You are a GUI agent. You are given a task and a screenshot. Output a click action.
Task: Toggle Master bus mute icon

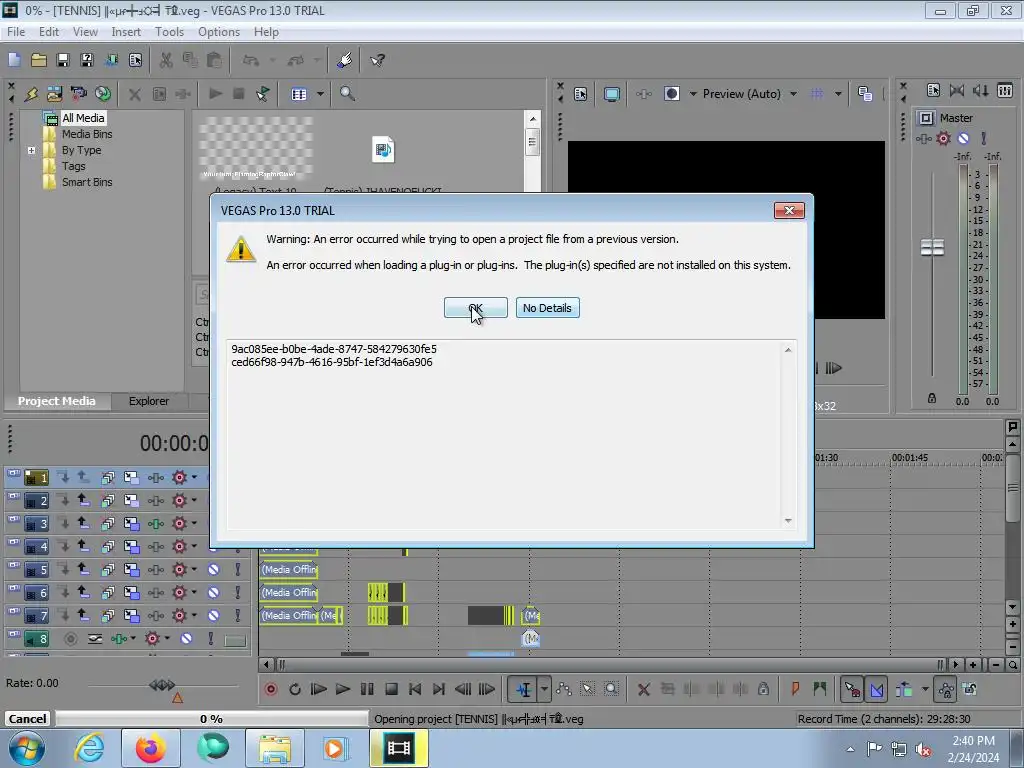tap(963, 138)
